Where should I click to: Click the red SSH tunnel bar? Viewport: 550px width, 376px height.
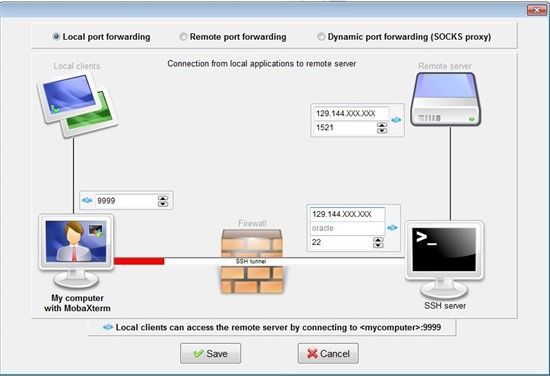[x=139, y=261]
